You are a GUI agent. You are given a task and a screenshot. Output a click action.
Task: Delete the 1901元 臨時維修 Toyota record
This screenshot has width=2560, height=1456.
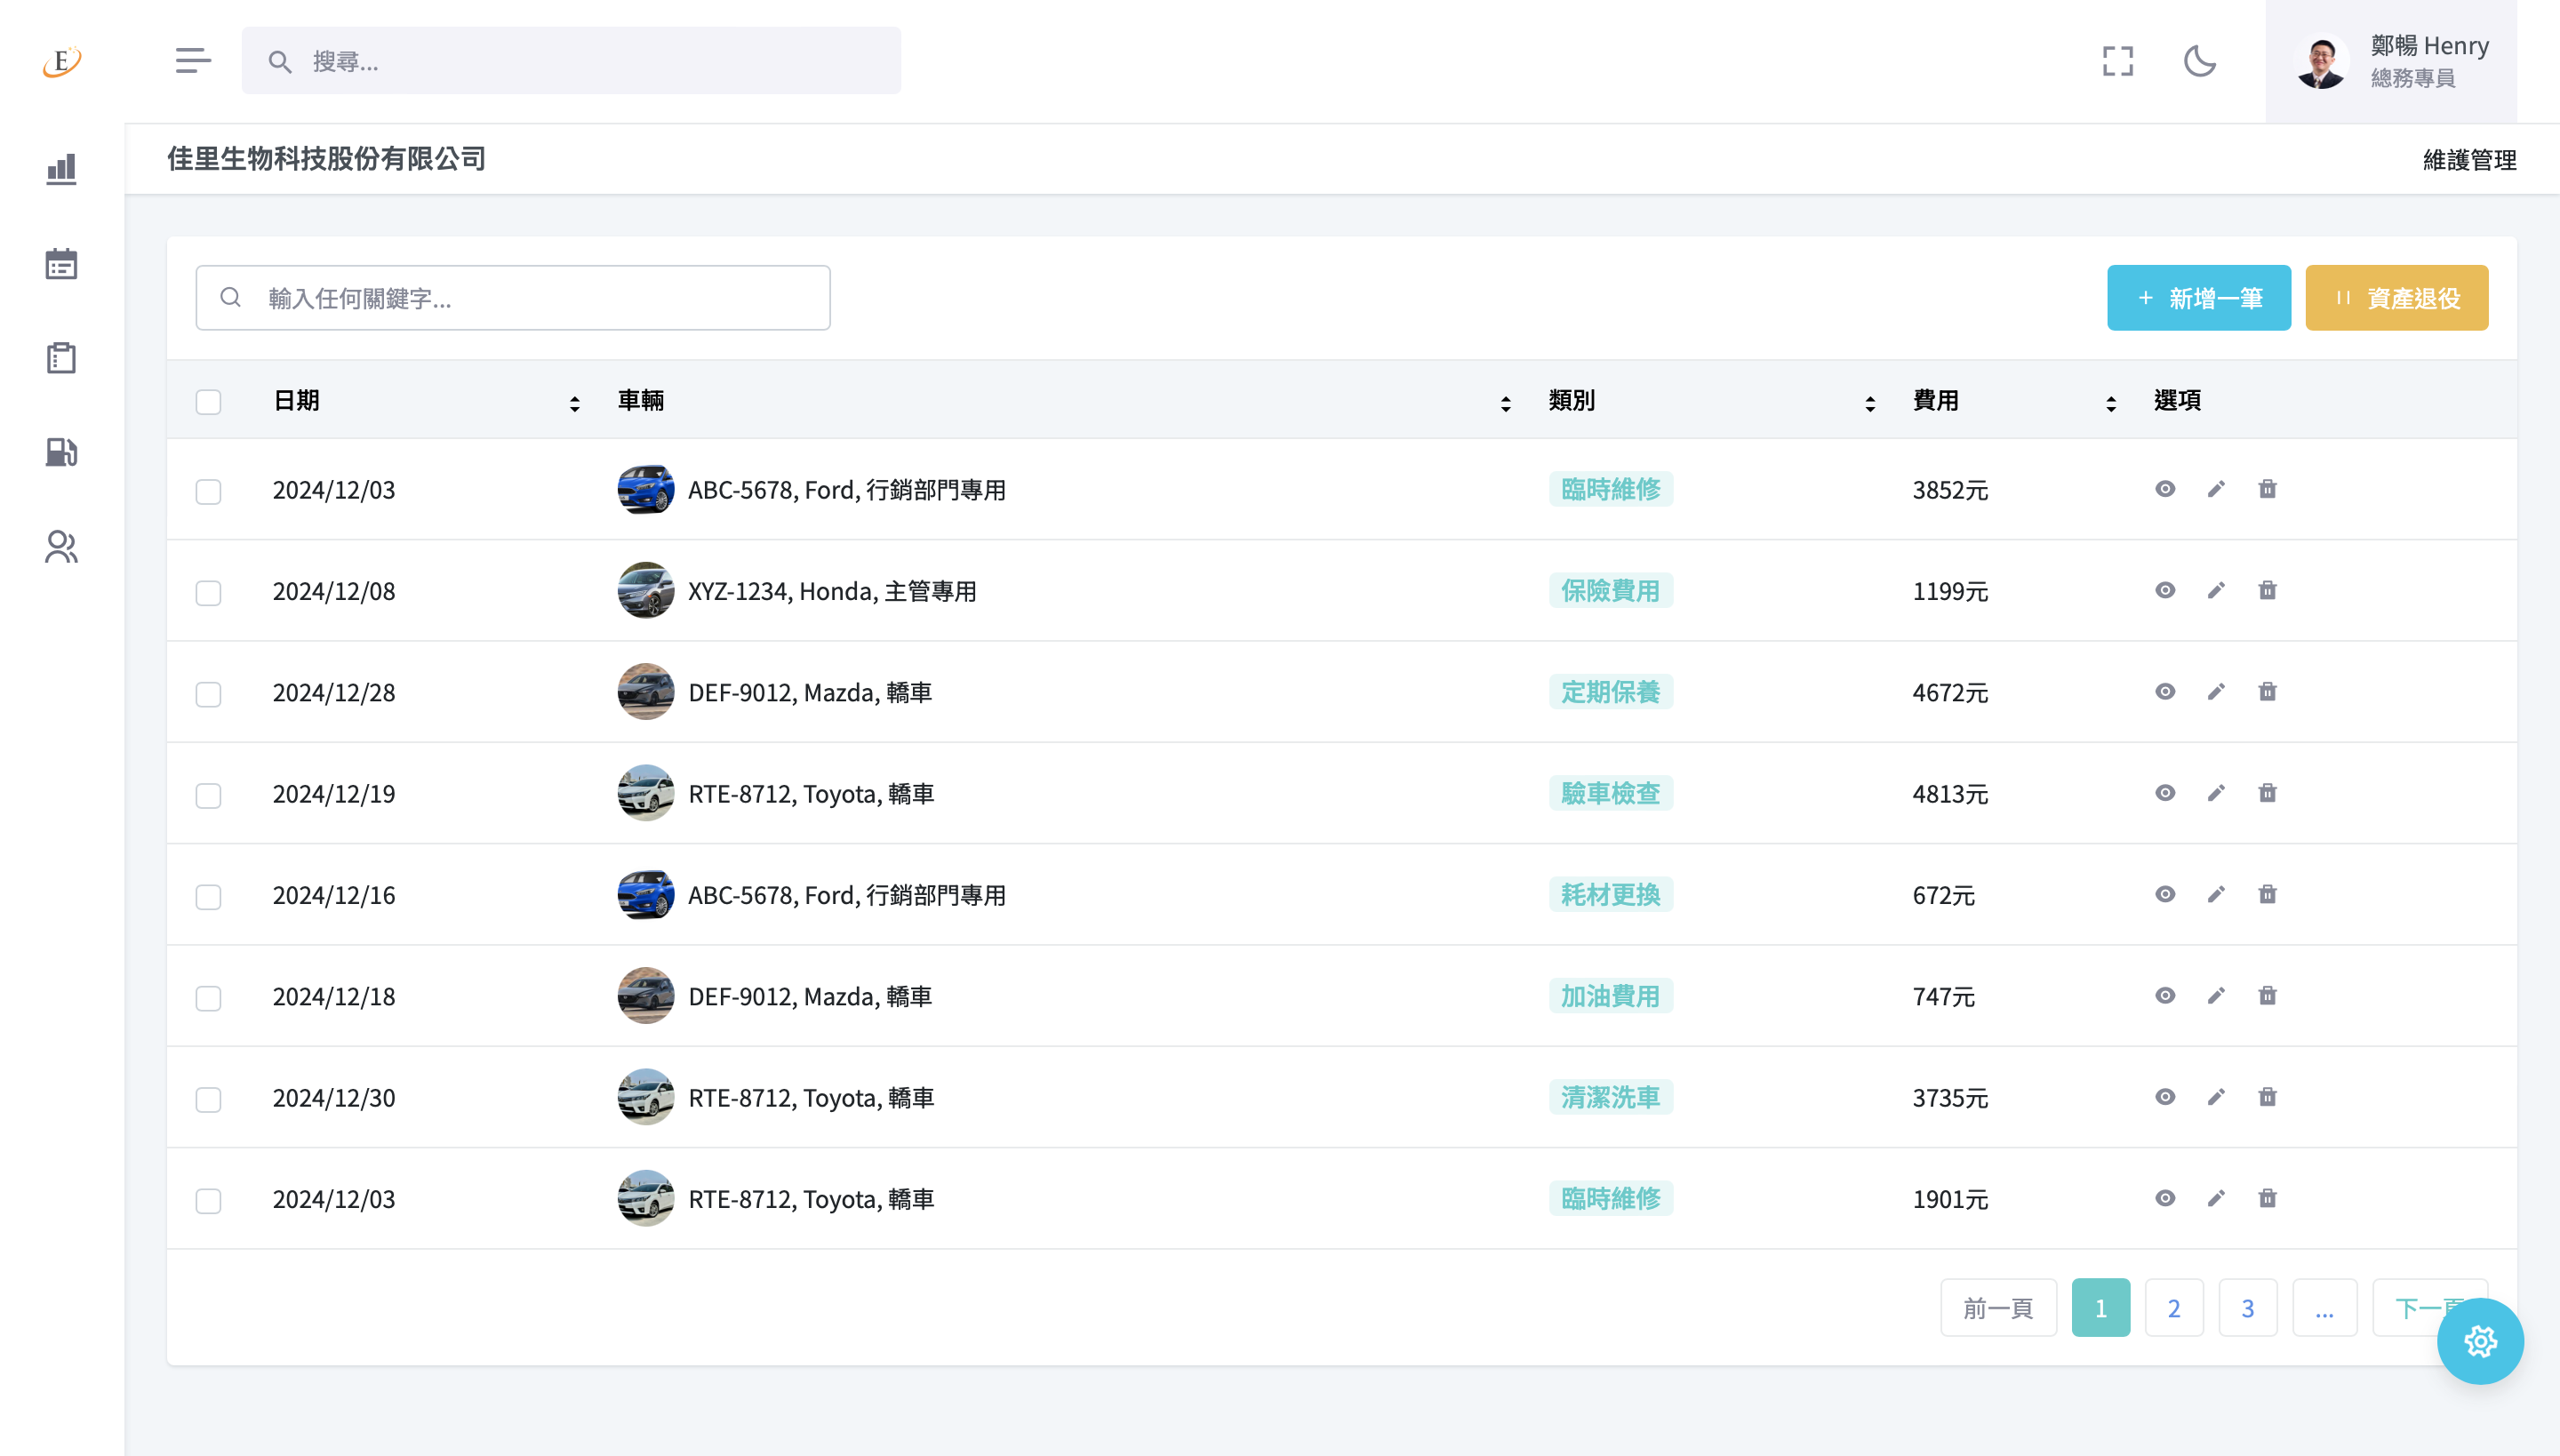[2267, 1198]
